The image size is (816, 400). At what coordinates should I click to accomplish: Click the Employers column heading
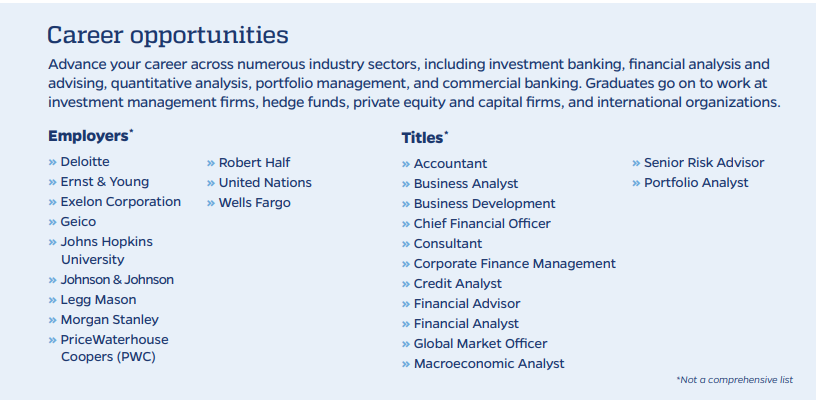pos(88,135)
